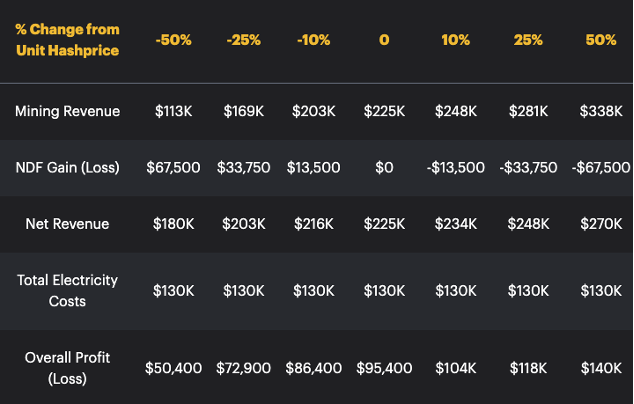Click the $140K Overall Profit cell

600,368
